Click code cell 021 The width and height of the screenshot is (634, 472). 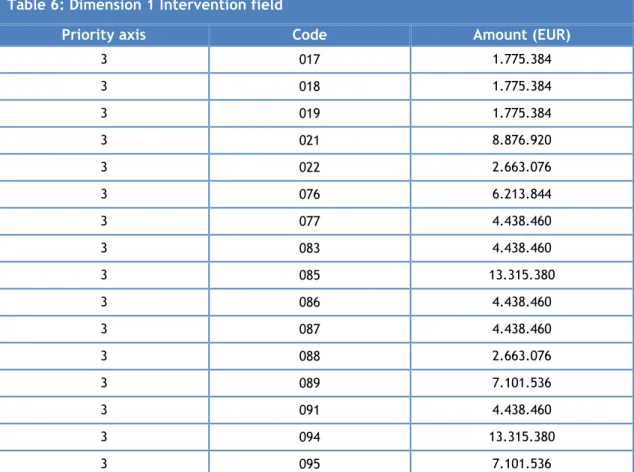[309, 140]
